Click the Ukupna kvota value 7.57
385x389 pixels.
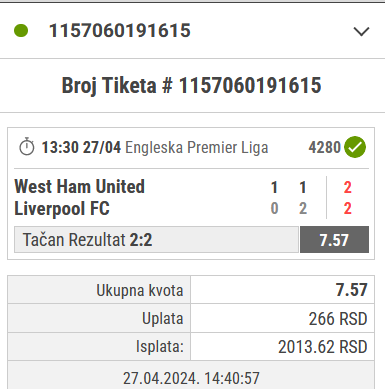351,290
